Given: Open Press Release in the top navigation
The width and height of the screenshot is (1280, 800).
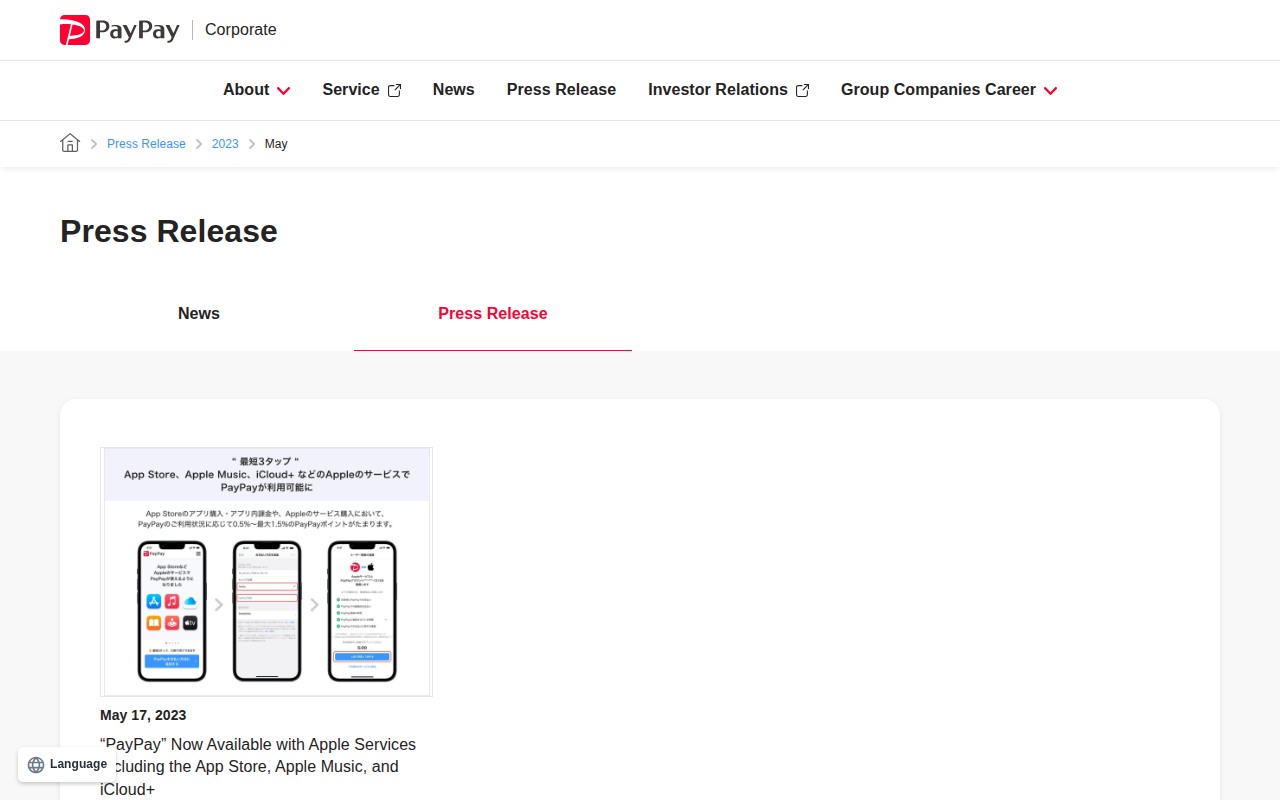Looking at the screenshot, I should click(561, 90).
